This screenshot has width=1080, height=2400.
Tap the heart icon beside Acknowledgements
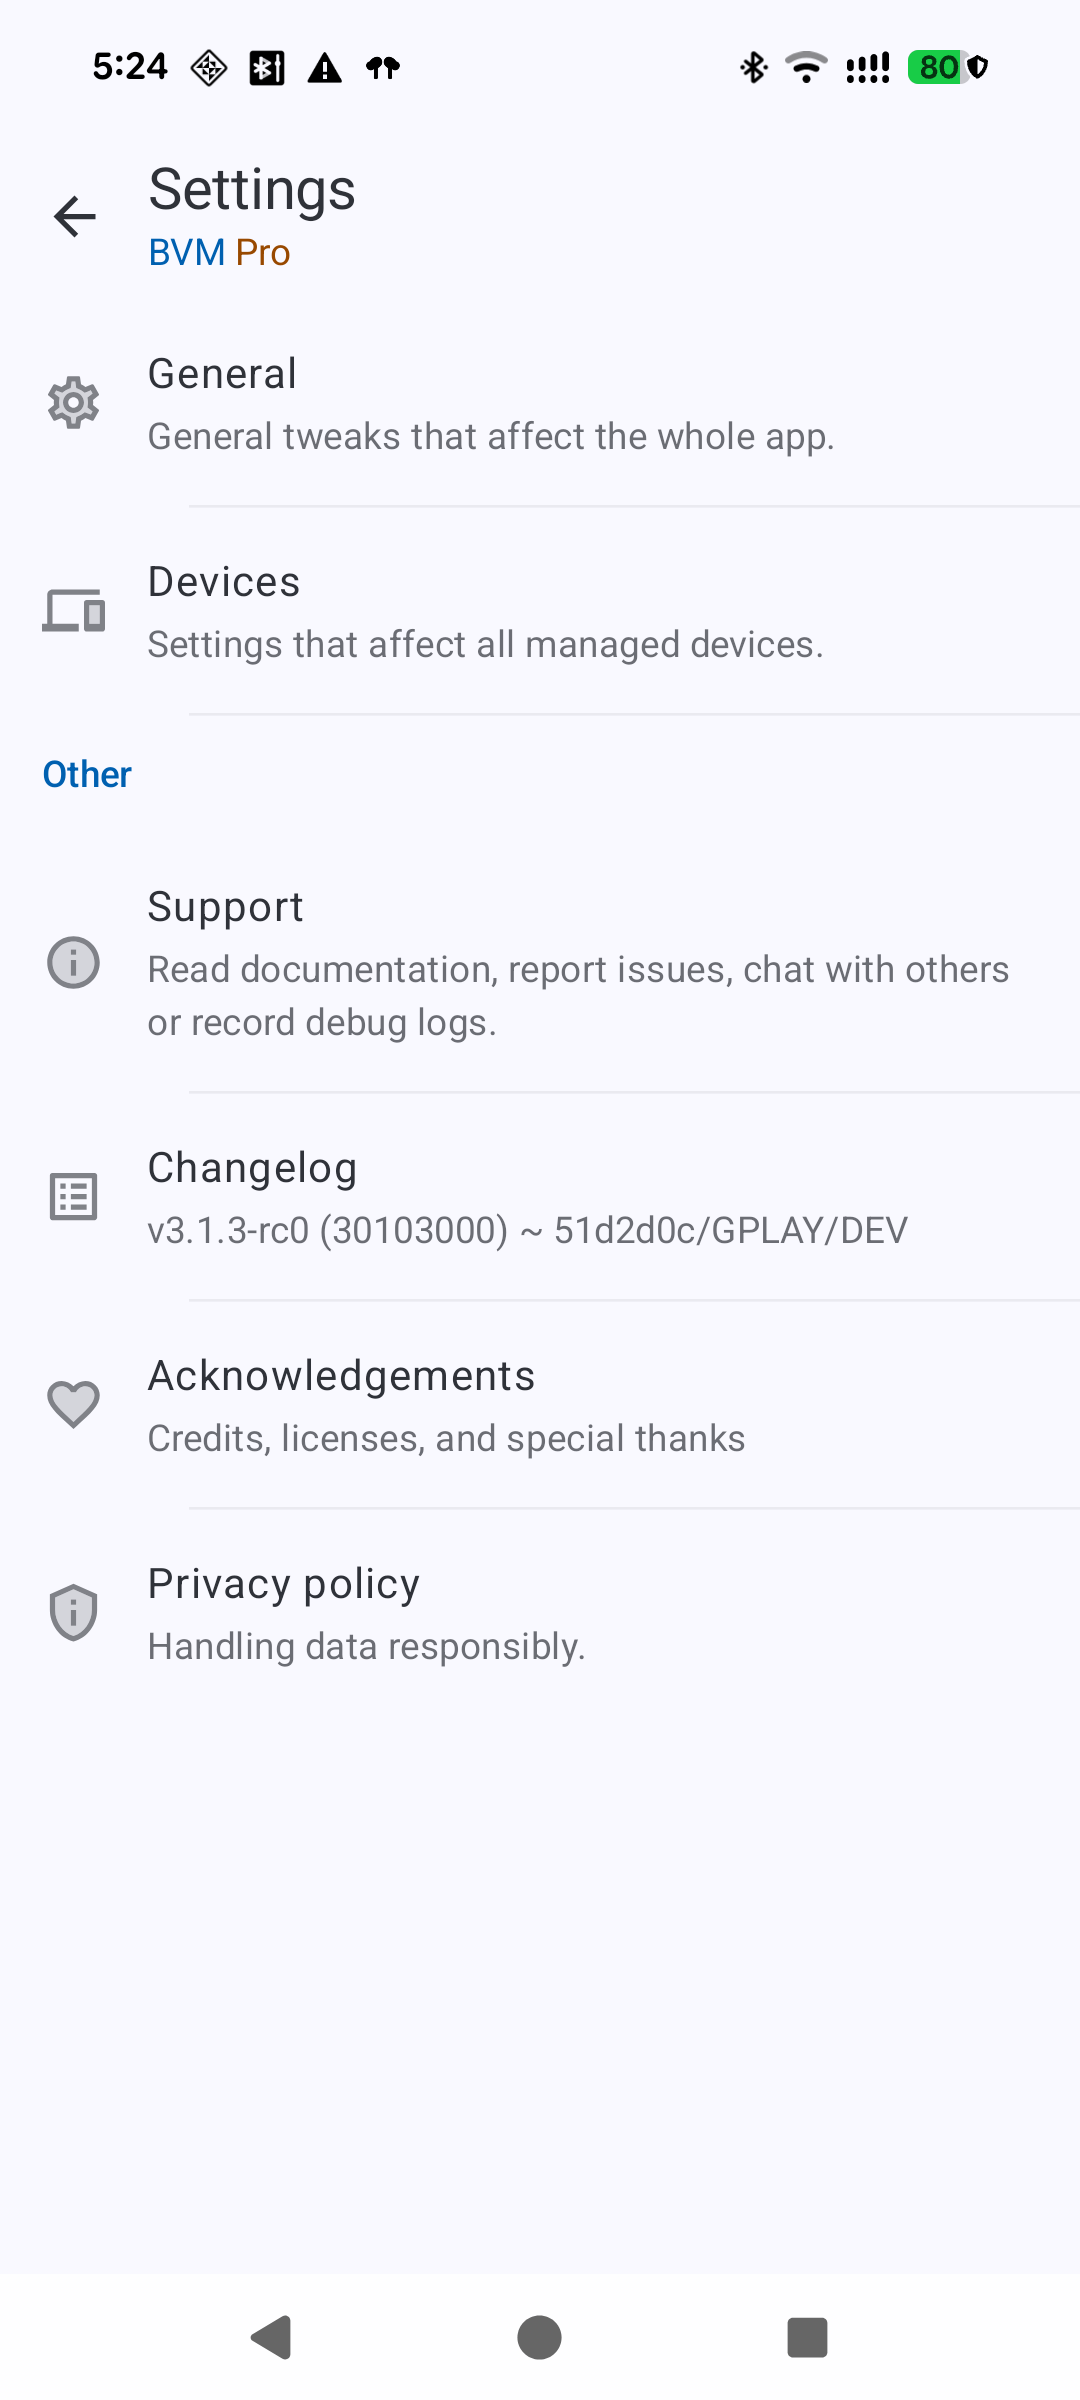(74, 1404)
